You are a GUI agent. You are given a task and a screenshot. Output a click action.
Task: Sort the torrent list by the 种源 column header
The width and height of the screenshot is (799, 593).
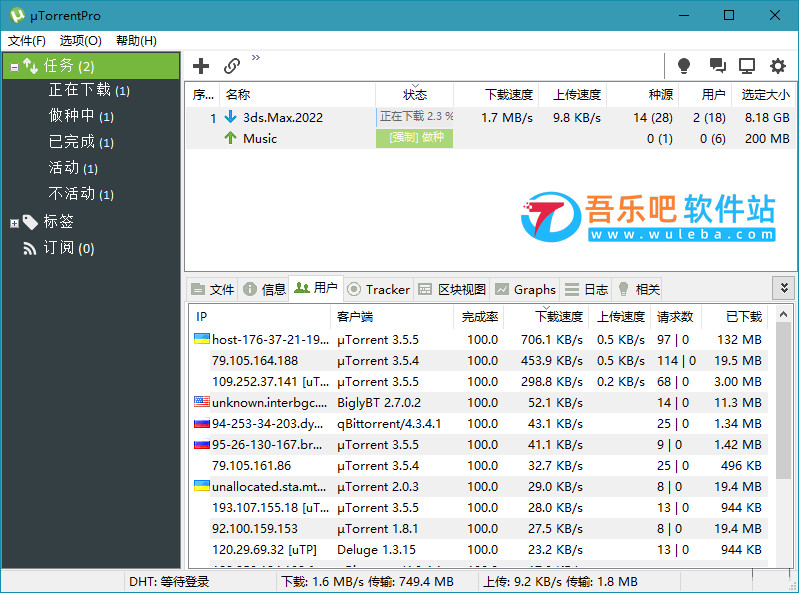click(643, 95)
